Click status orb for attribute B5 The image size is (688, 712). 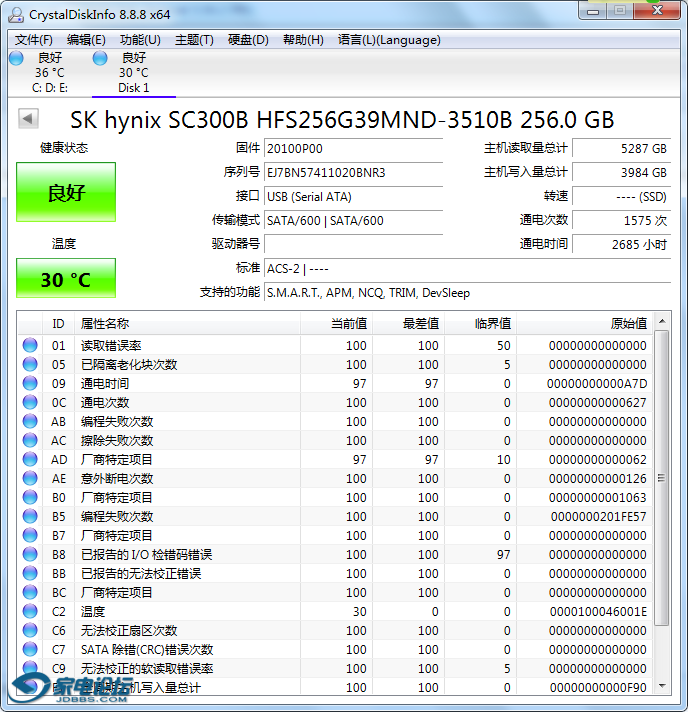click(x=30, y=516)
